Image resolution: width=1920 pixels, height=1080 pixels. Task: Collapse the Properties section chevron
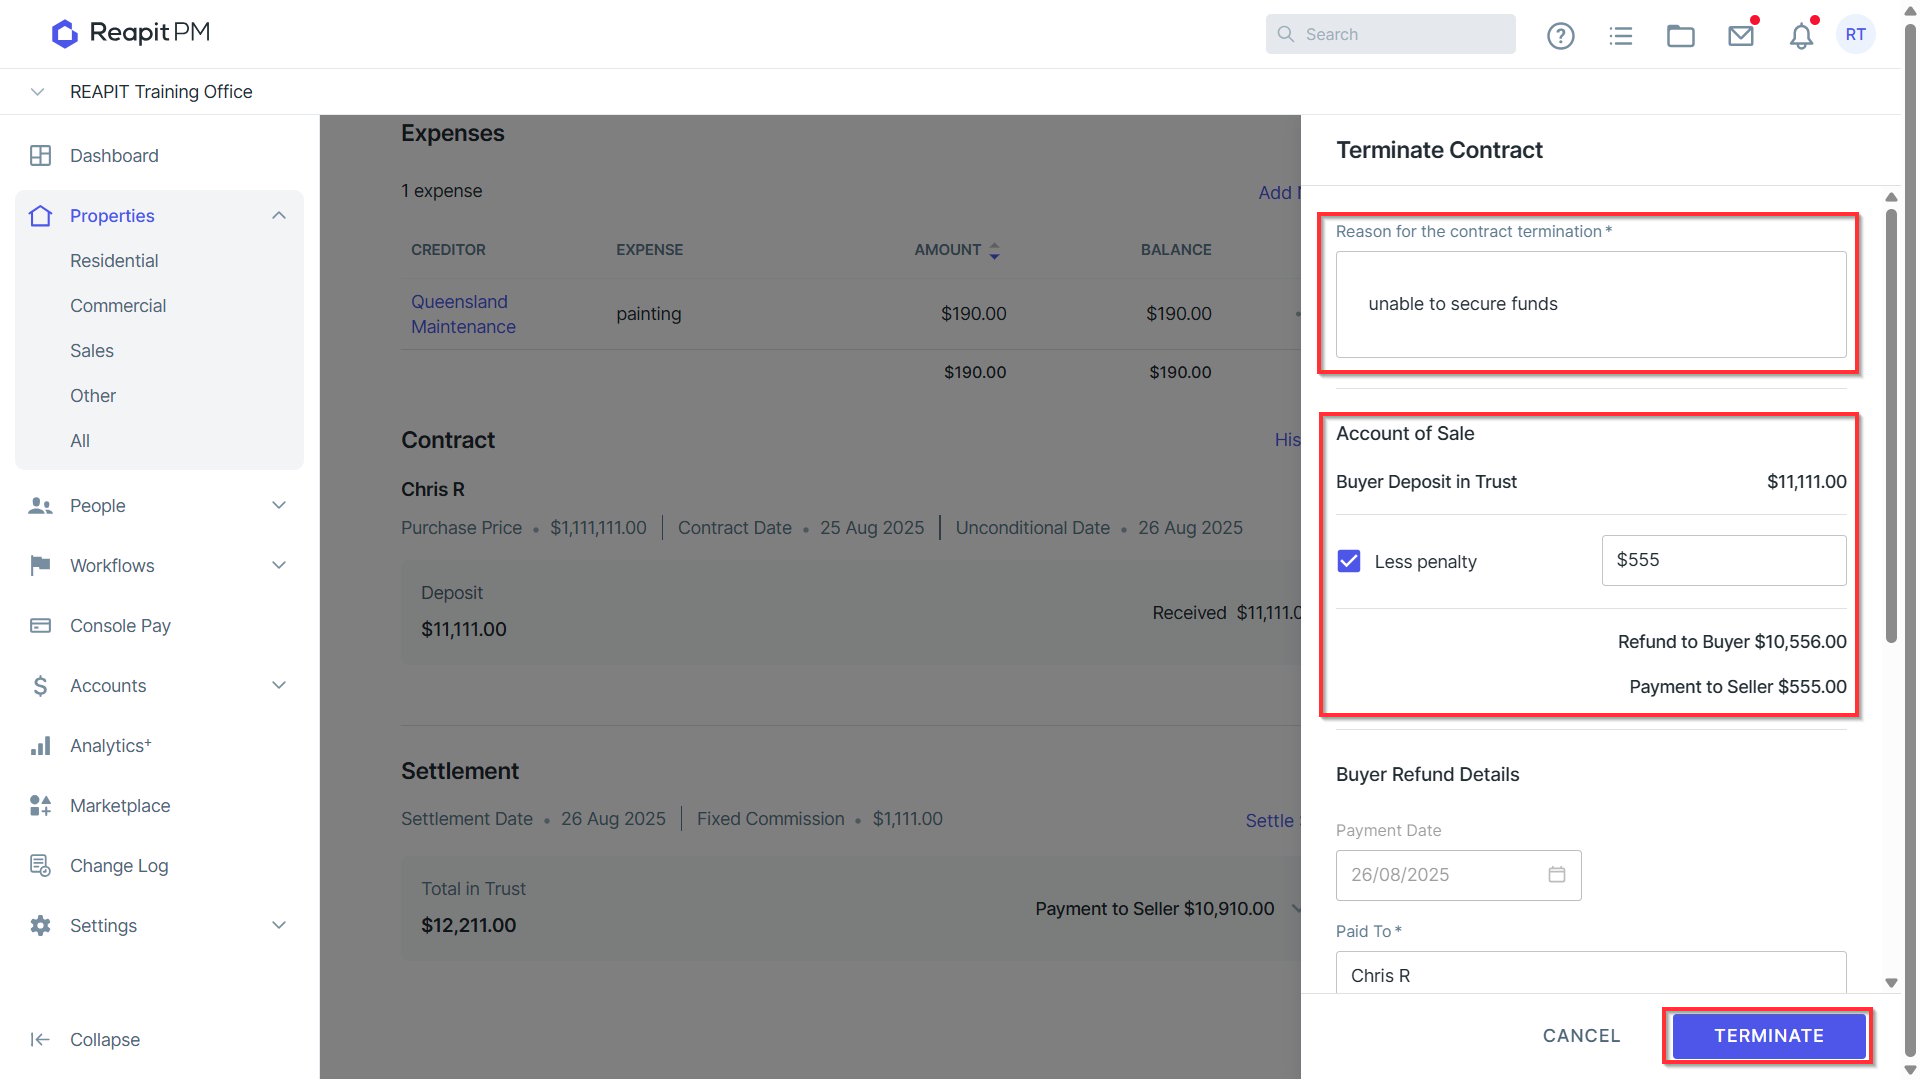coord(279,216)
